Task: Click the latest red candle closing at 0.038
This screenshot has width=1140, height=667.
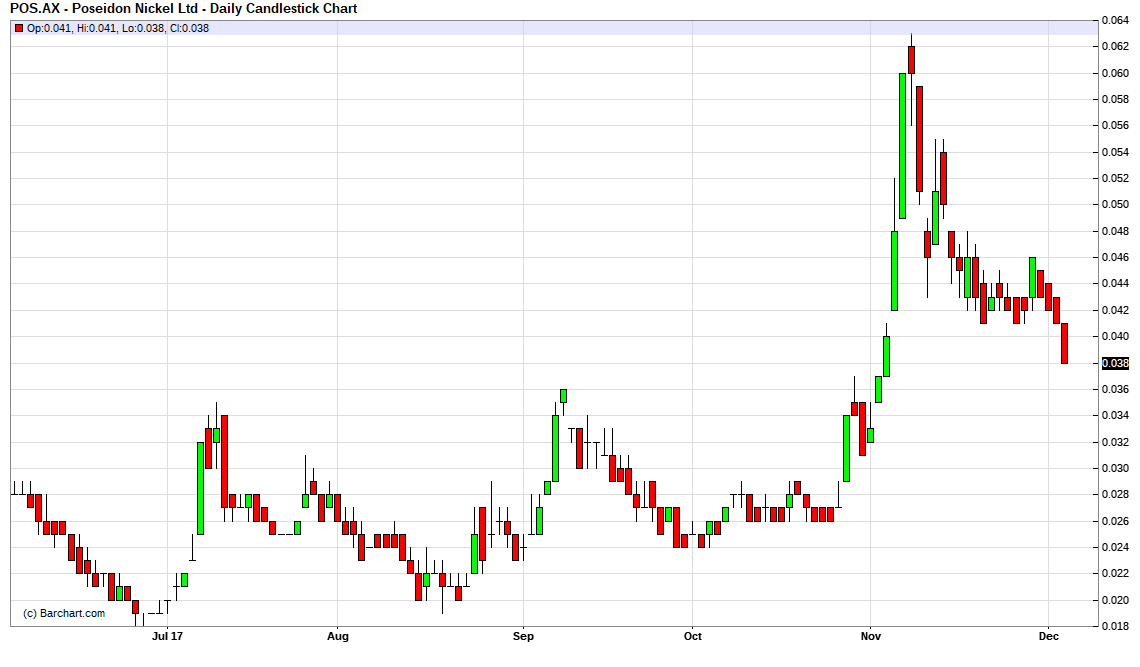Action: click(1064, 343)
